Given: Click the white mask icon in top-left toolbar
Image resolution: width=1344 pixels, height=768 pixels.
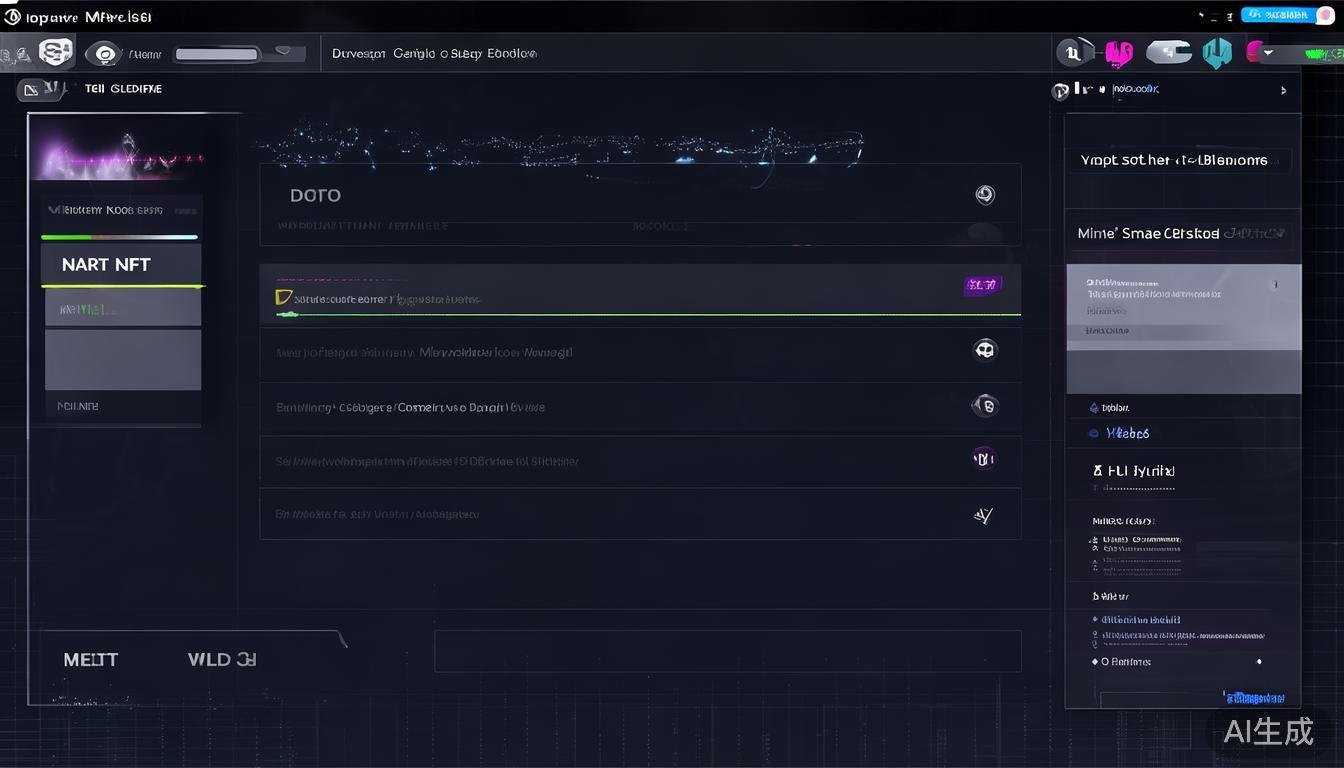Looking at the screenshot, I should 56,53.
